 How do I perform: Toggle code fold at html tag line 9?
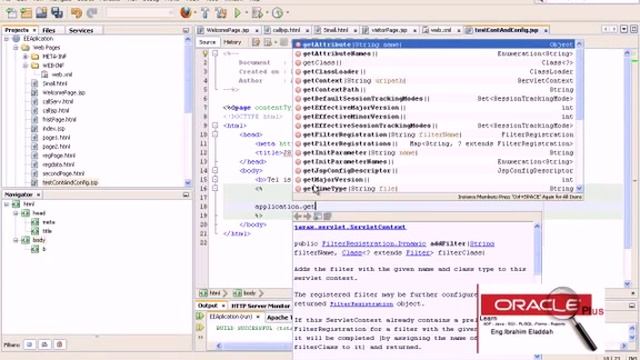coord(215,125)
